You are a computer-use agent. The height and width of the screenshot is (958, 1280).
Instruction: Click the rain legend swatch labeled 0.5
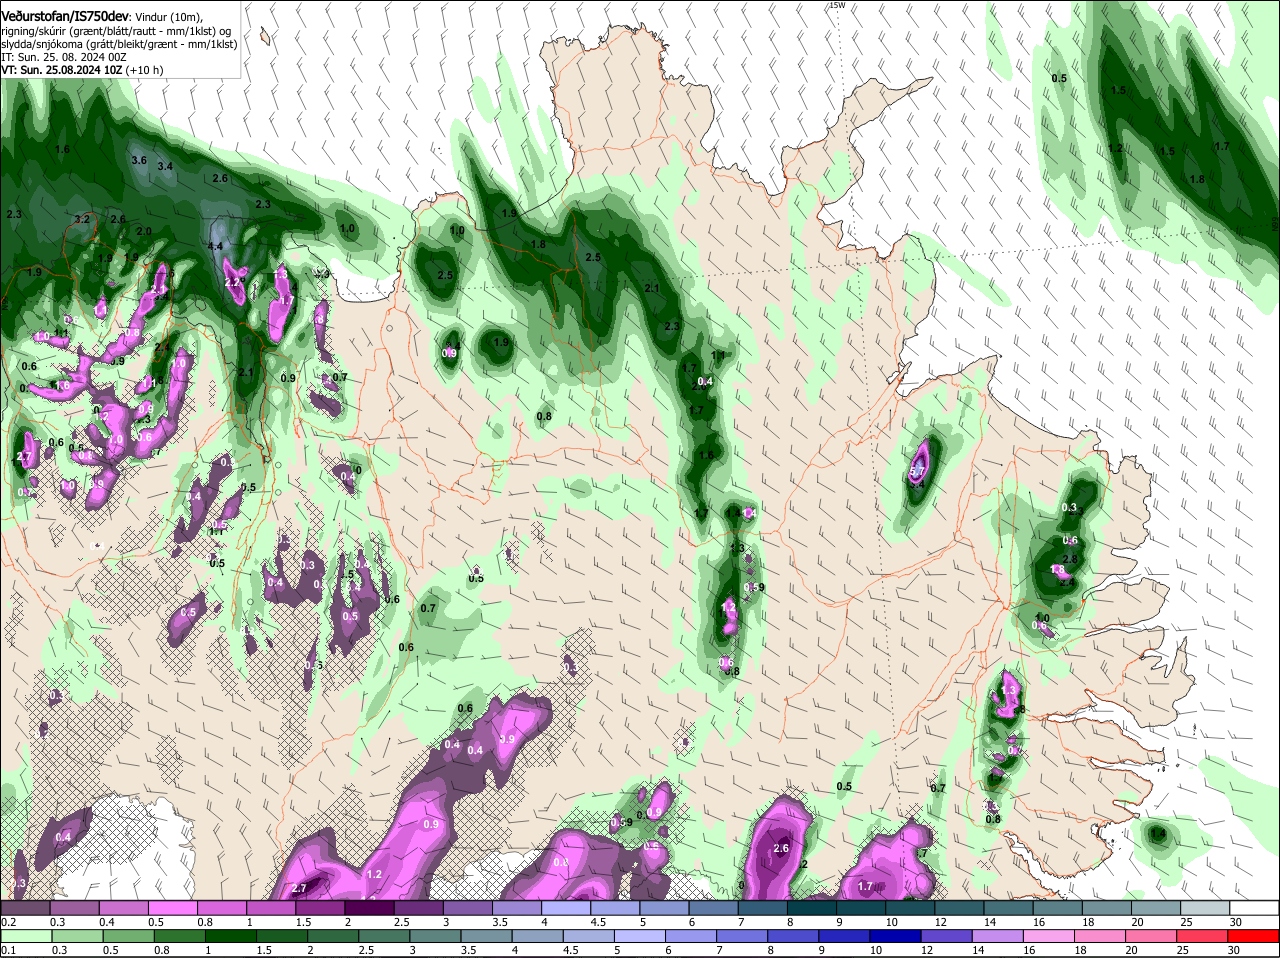(129, 936)
